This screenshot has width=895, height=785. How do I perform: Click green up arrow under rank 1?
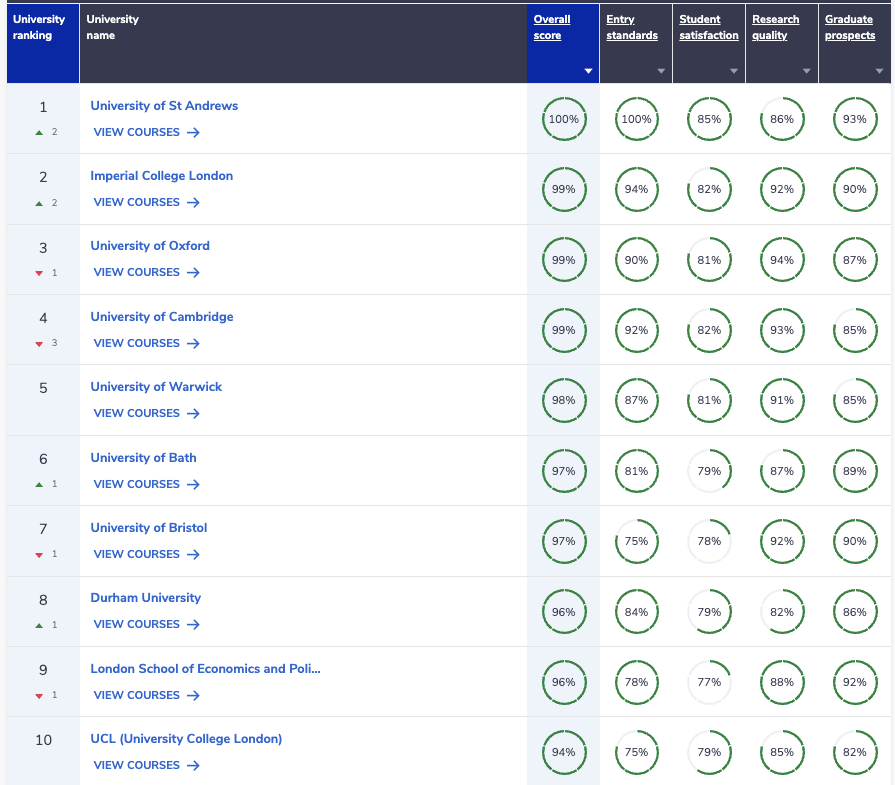point(39,132)
